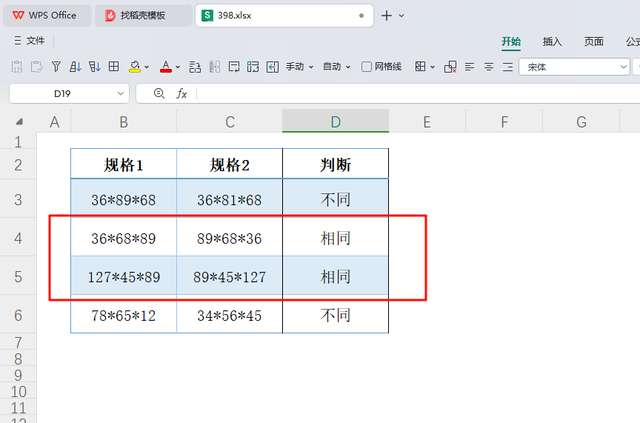The width and height of the screenshot is (640, 423).
Task: Click the merge cells icon
Action: tap(253, 67)
